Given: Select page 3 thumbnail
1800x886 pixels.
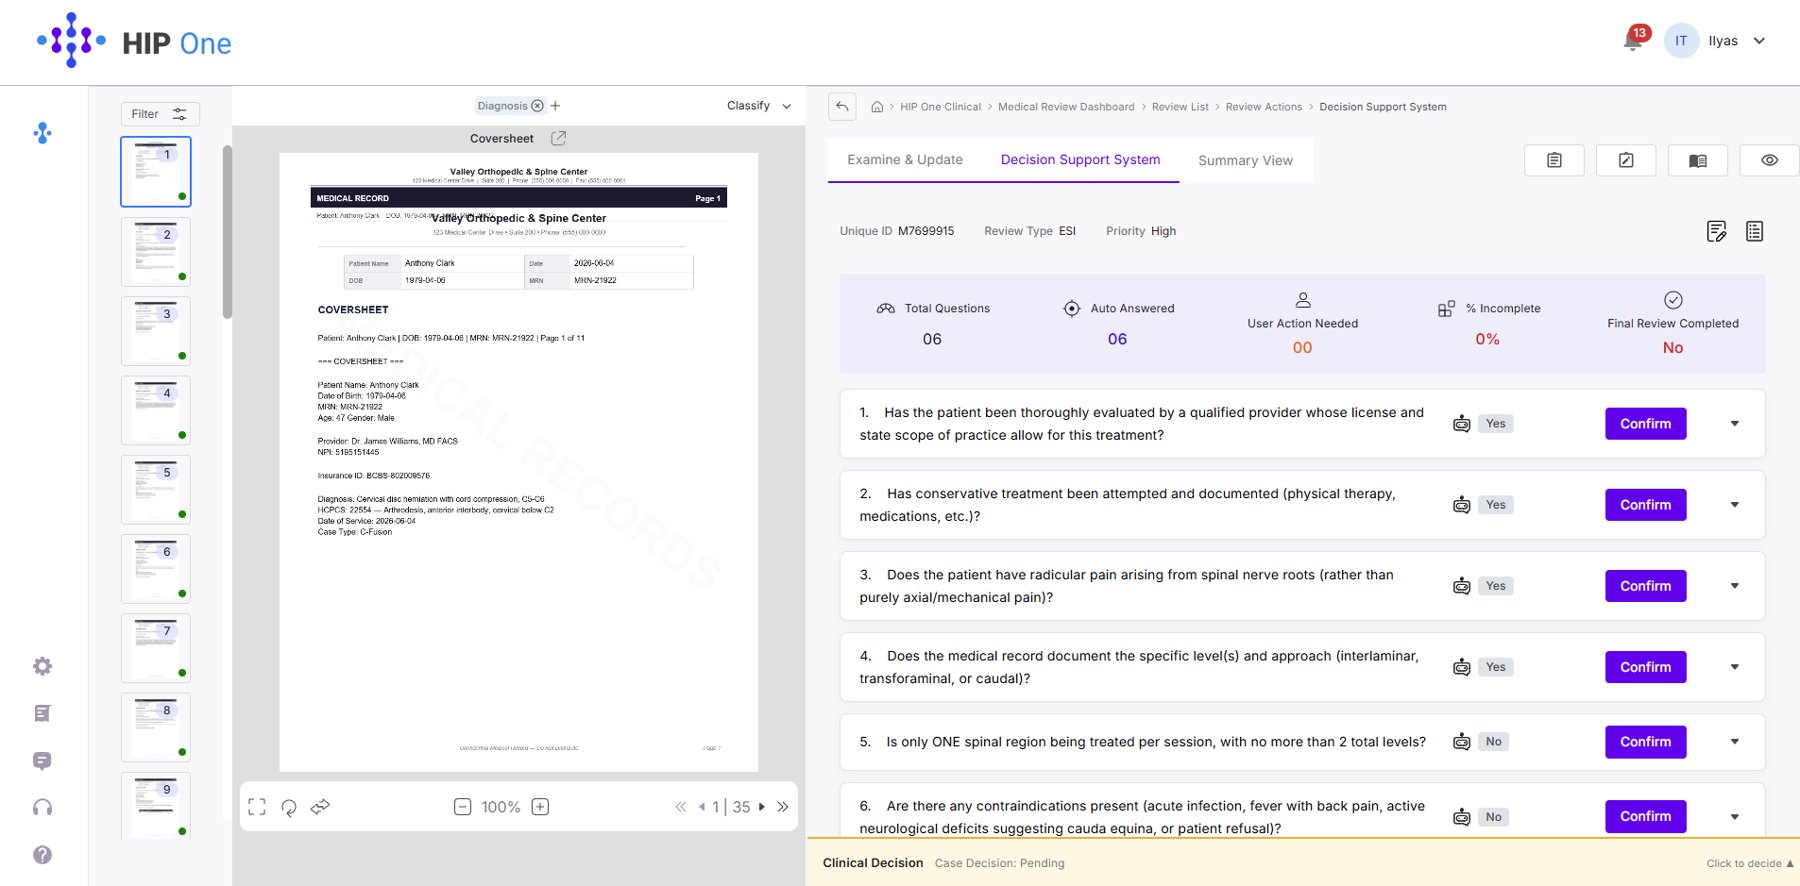Looking at the screenshot, I should [156, 331].
